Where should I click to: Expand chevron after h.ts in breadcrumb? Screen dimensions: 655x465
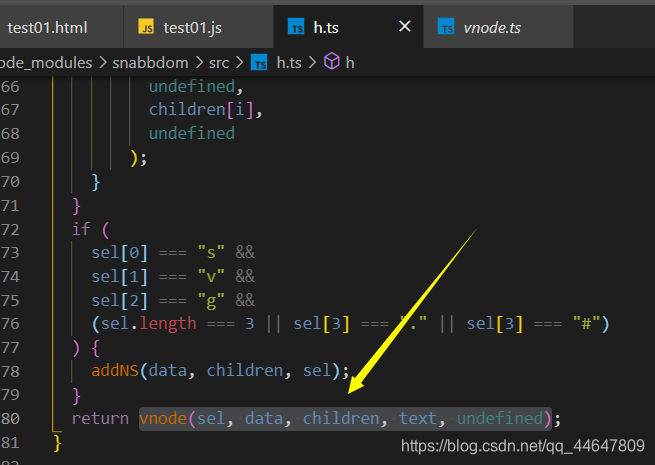[312, 63]
